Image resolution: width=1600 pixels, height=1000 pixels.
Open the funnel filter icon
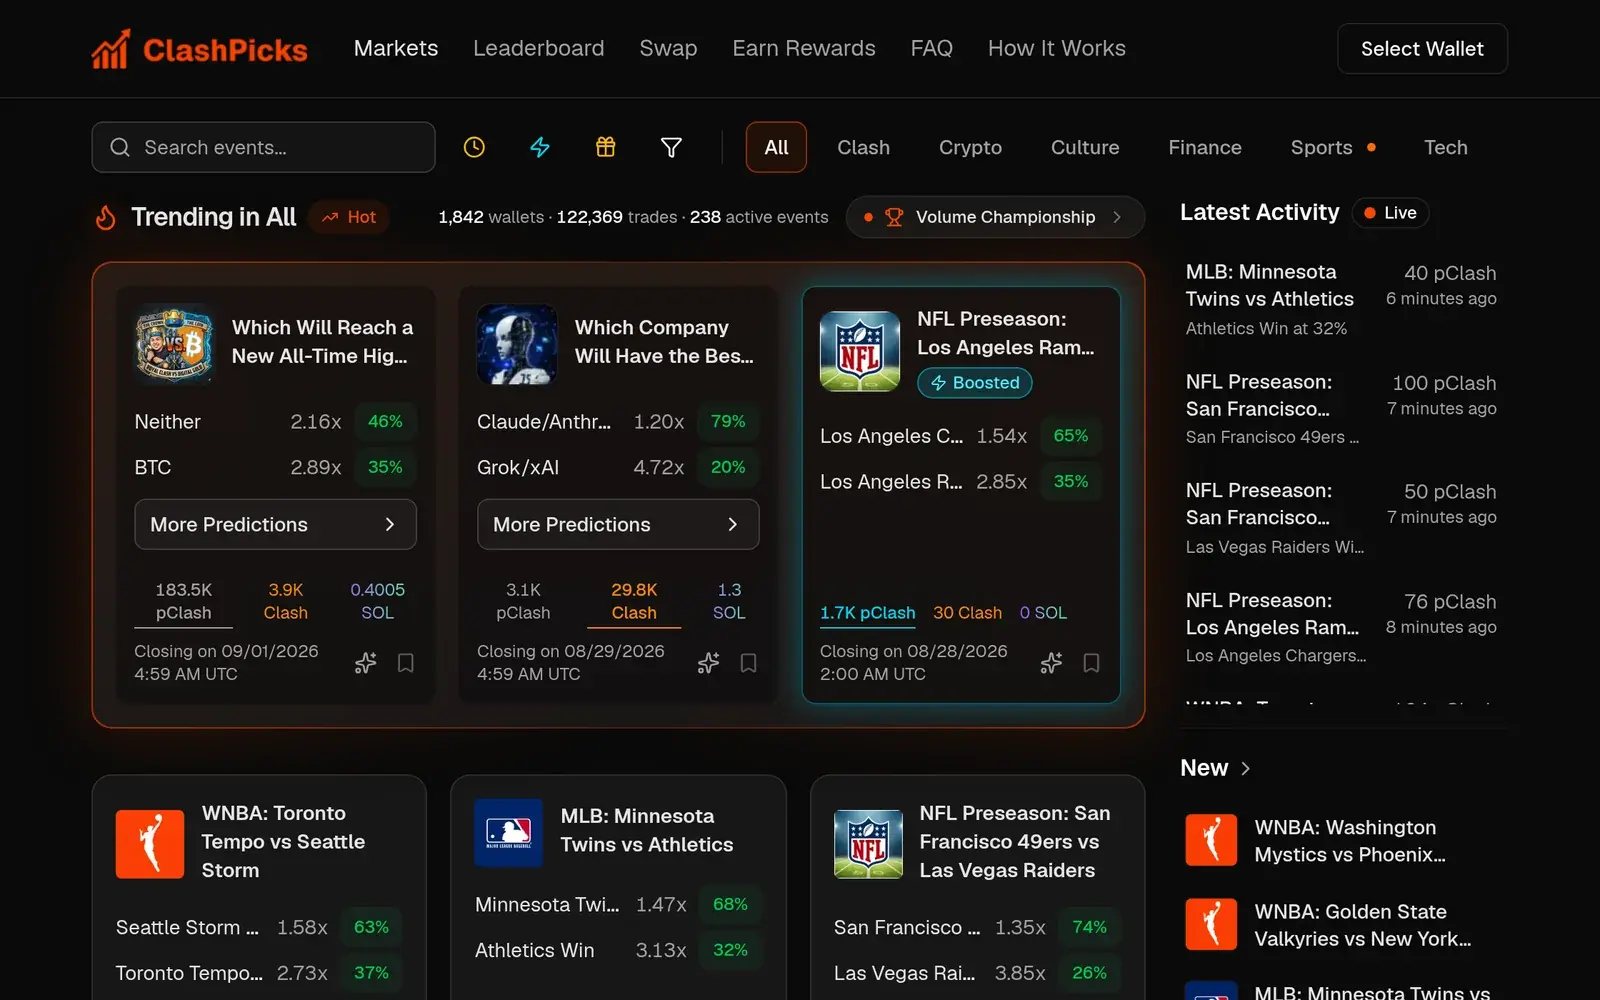[672, 147]
